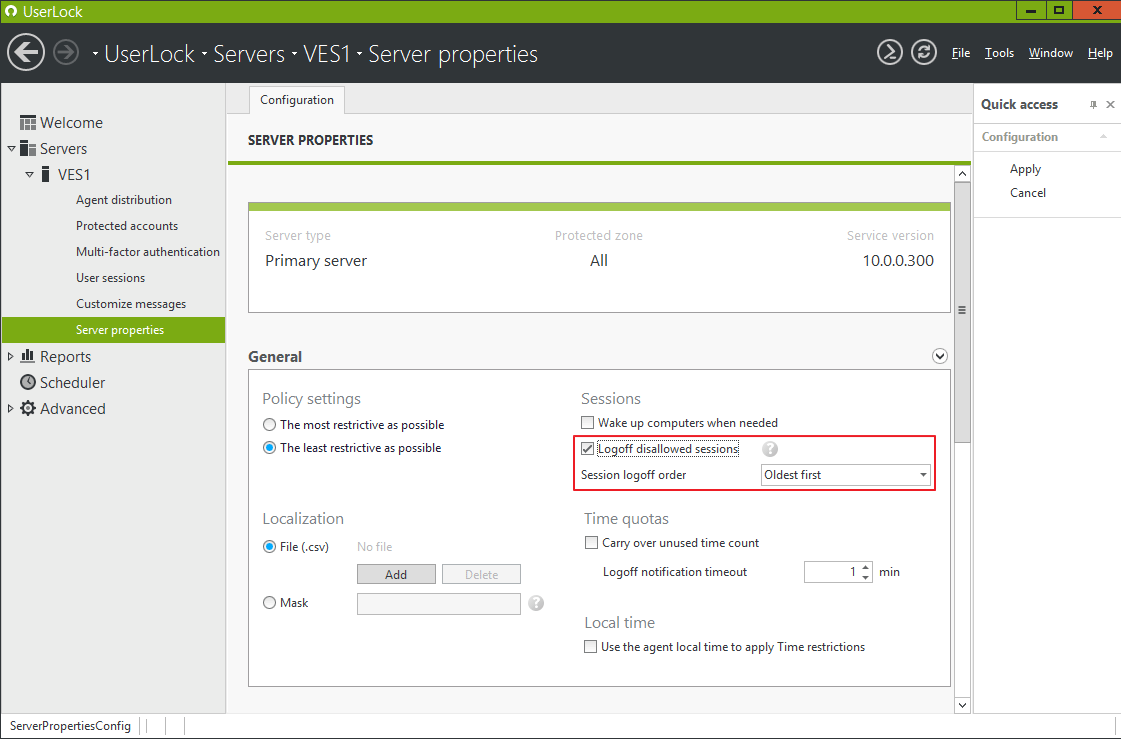Check Use the agent local time option
This screenshot has height=739, width=1121.
(x=591, y=647)
